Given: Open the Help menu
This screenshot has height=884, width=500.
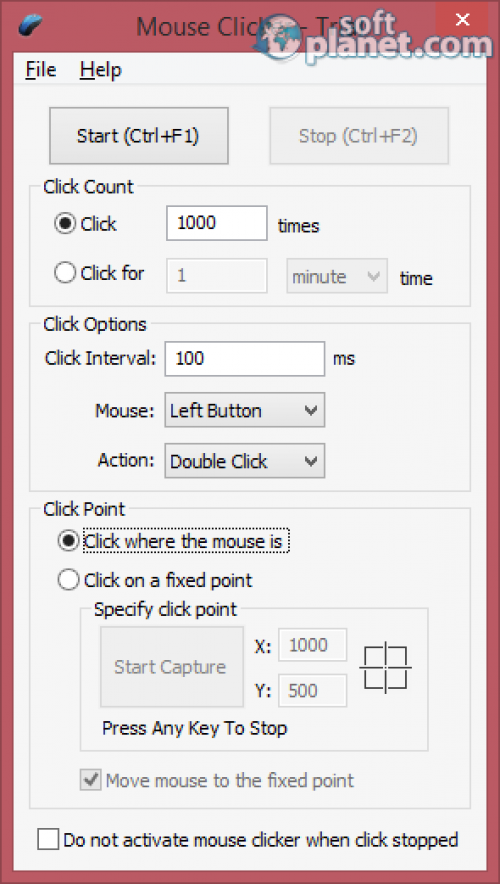Looking at the screenshot, I should (x=101, y=70).
